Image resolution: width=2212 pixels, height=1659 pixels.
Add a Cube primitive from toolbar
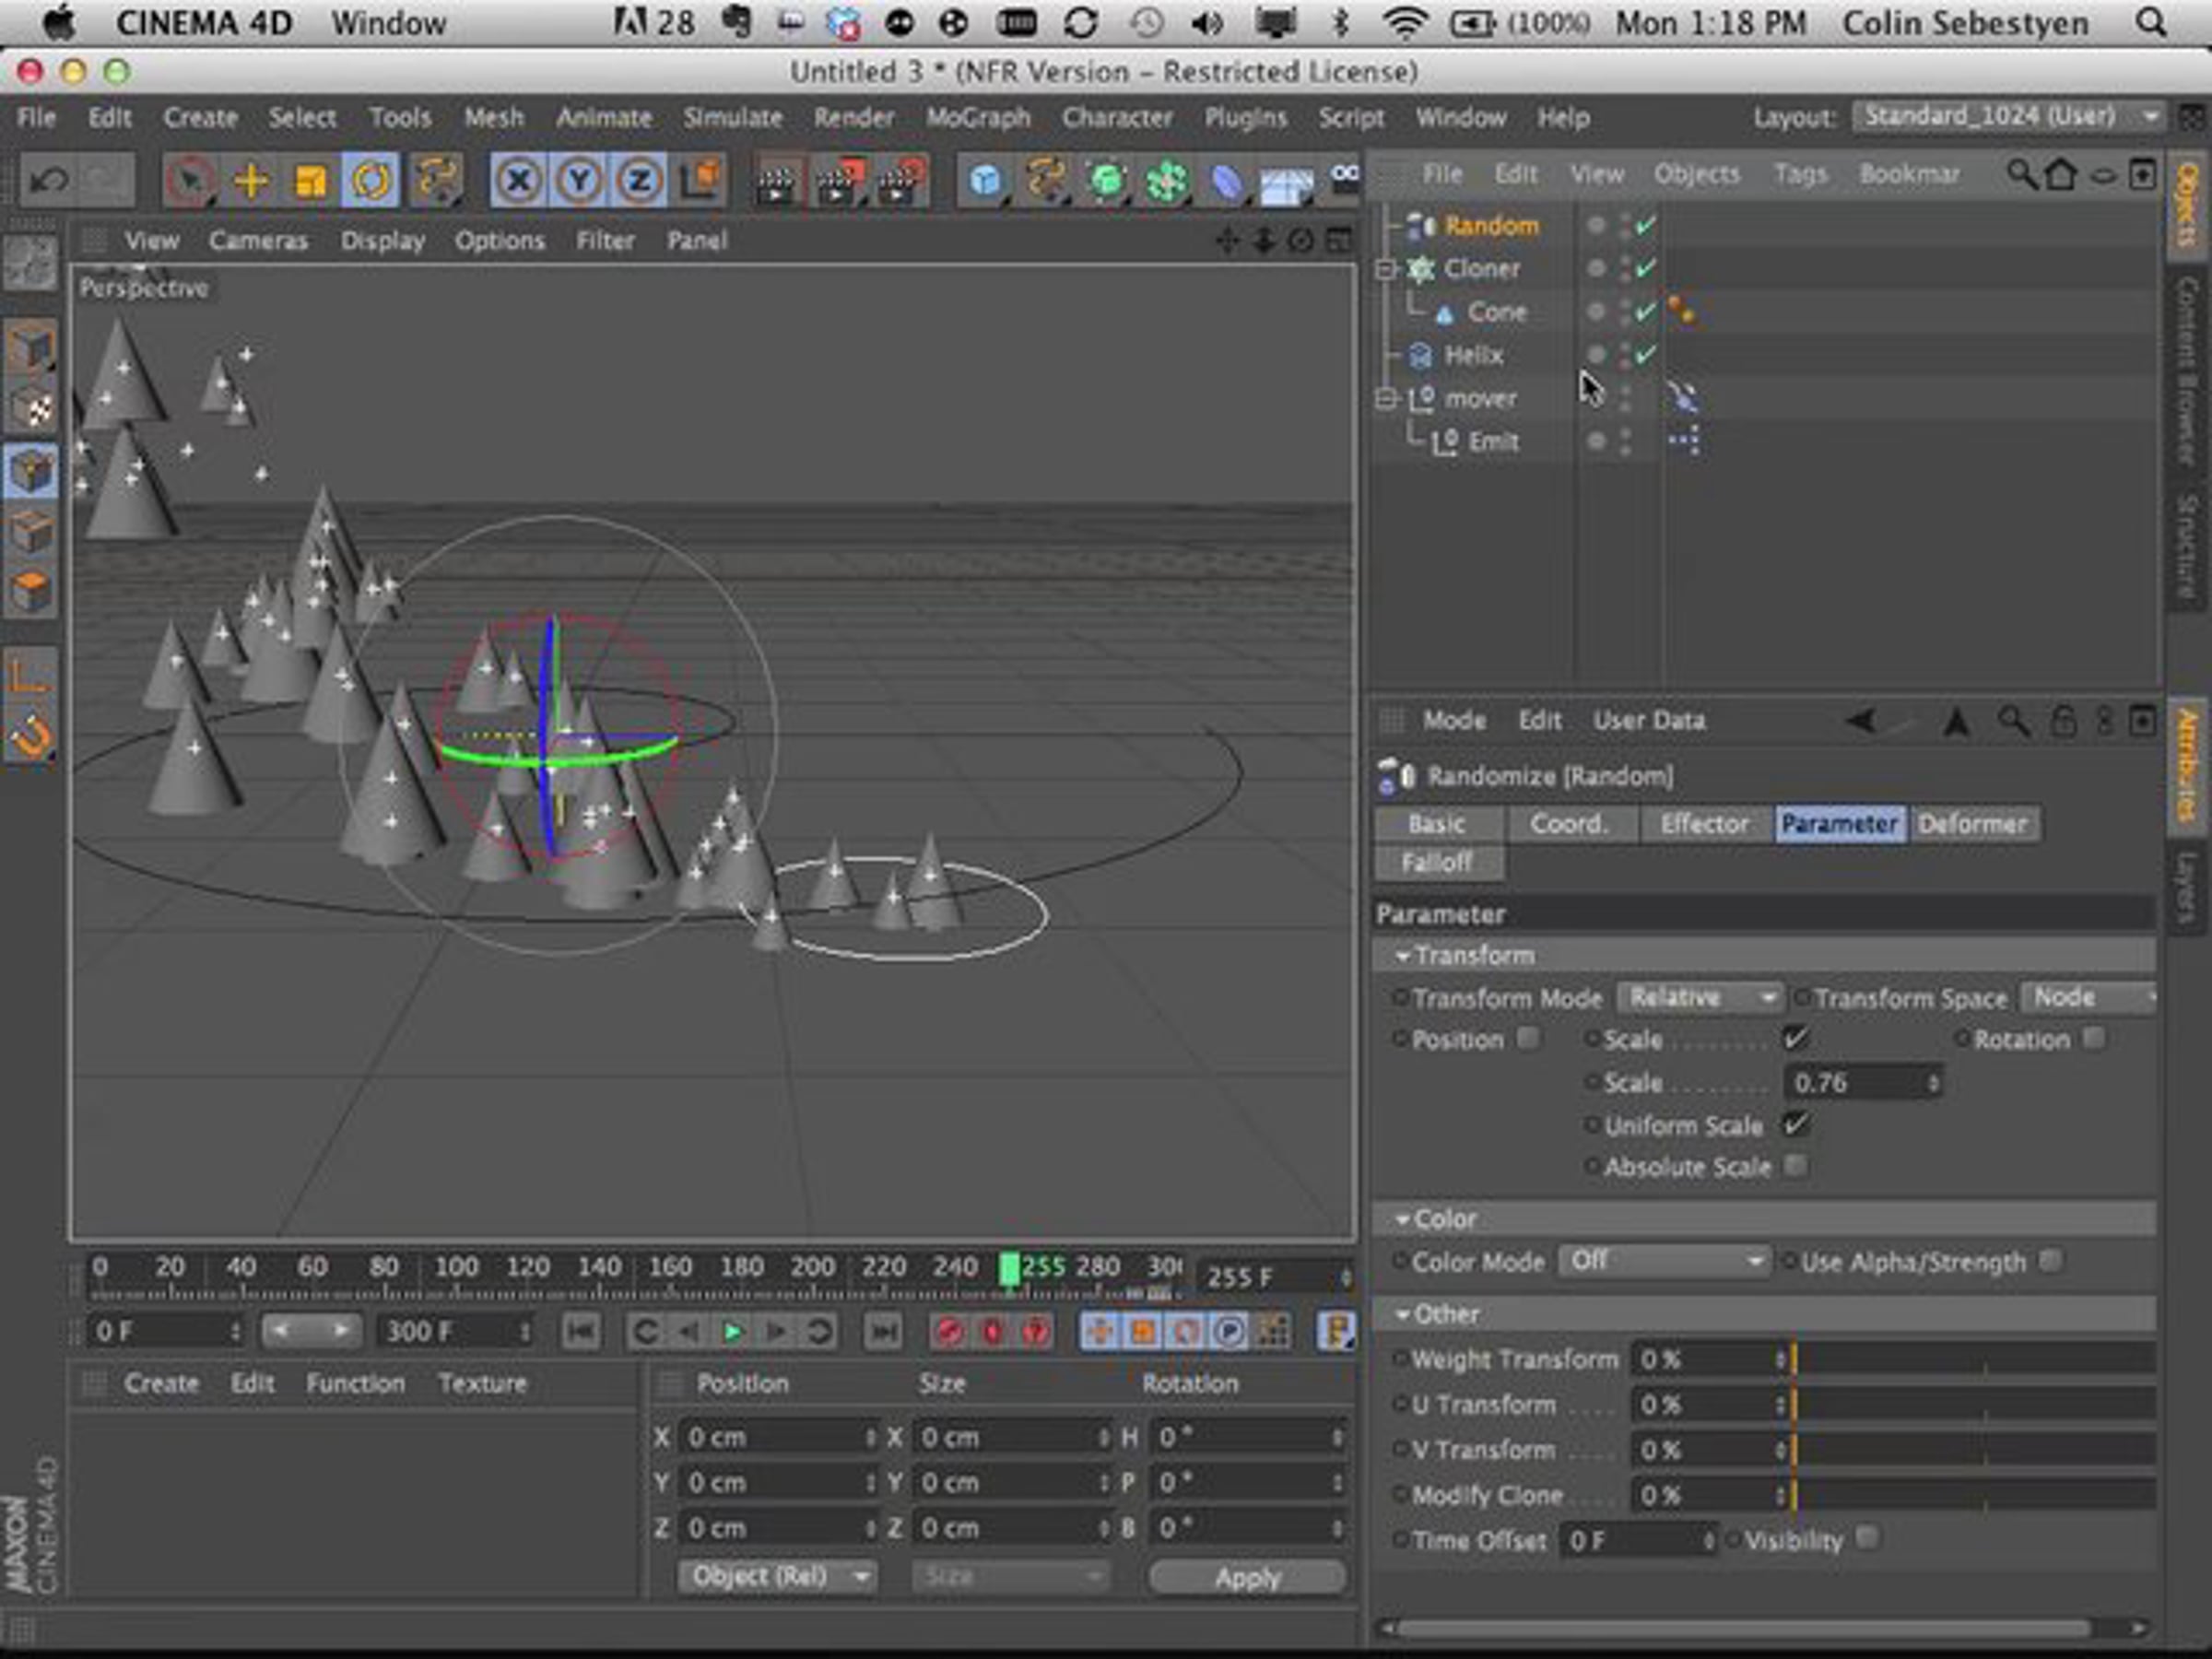tap(985, 181)
